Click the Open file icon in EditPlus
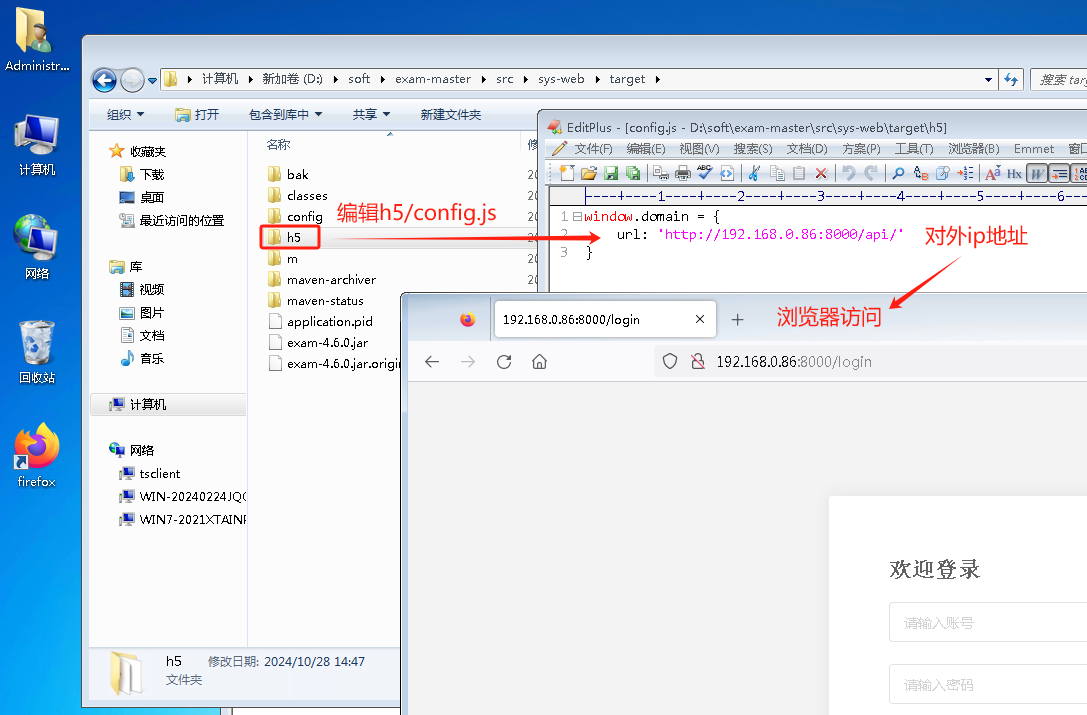 click(x=589, y=174)
